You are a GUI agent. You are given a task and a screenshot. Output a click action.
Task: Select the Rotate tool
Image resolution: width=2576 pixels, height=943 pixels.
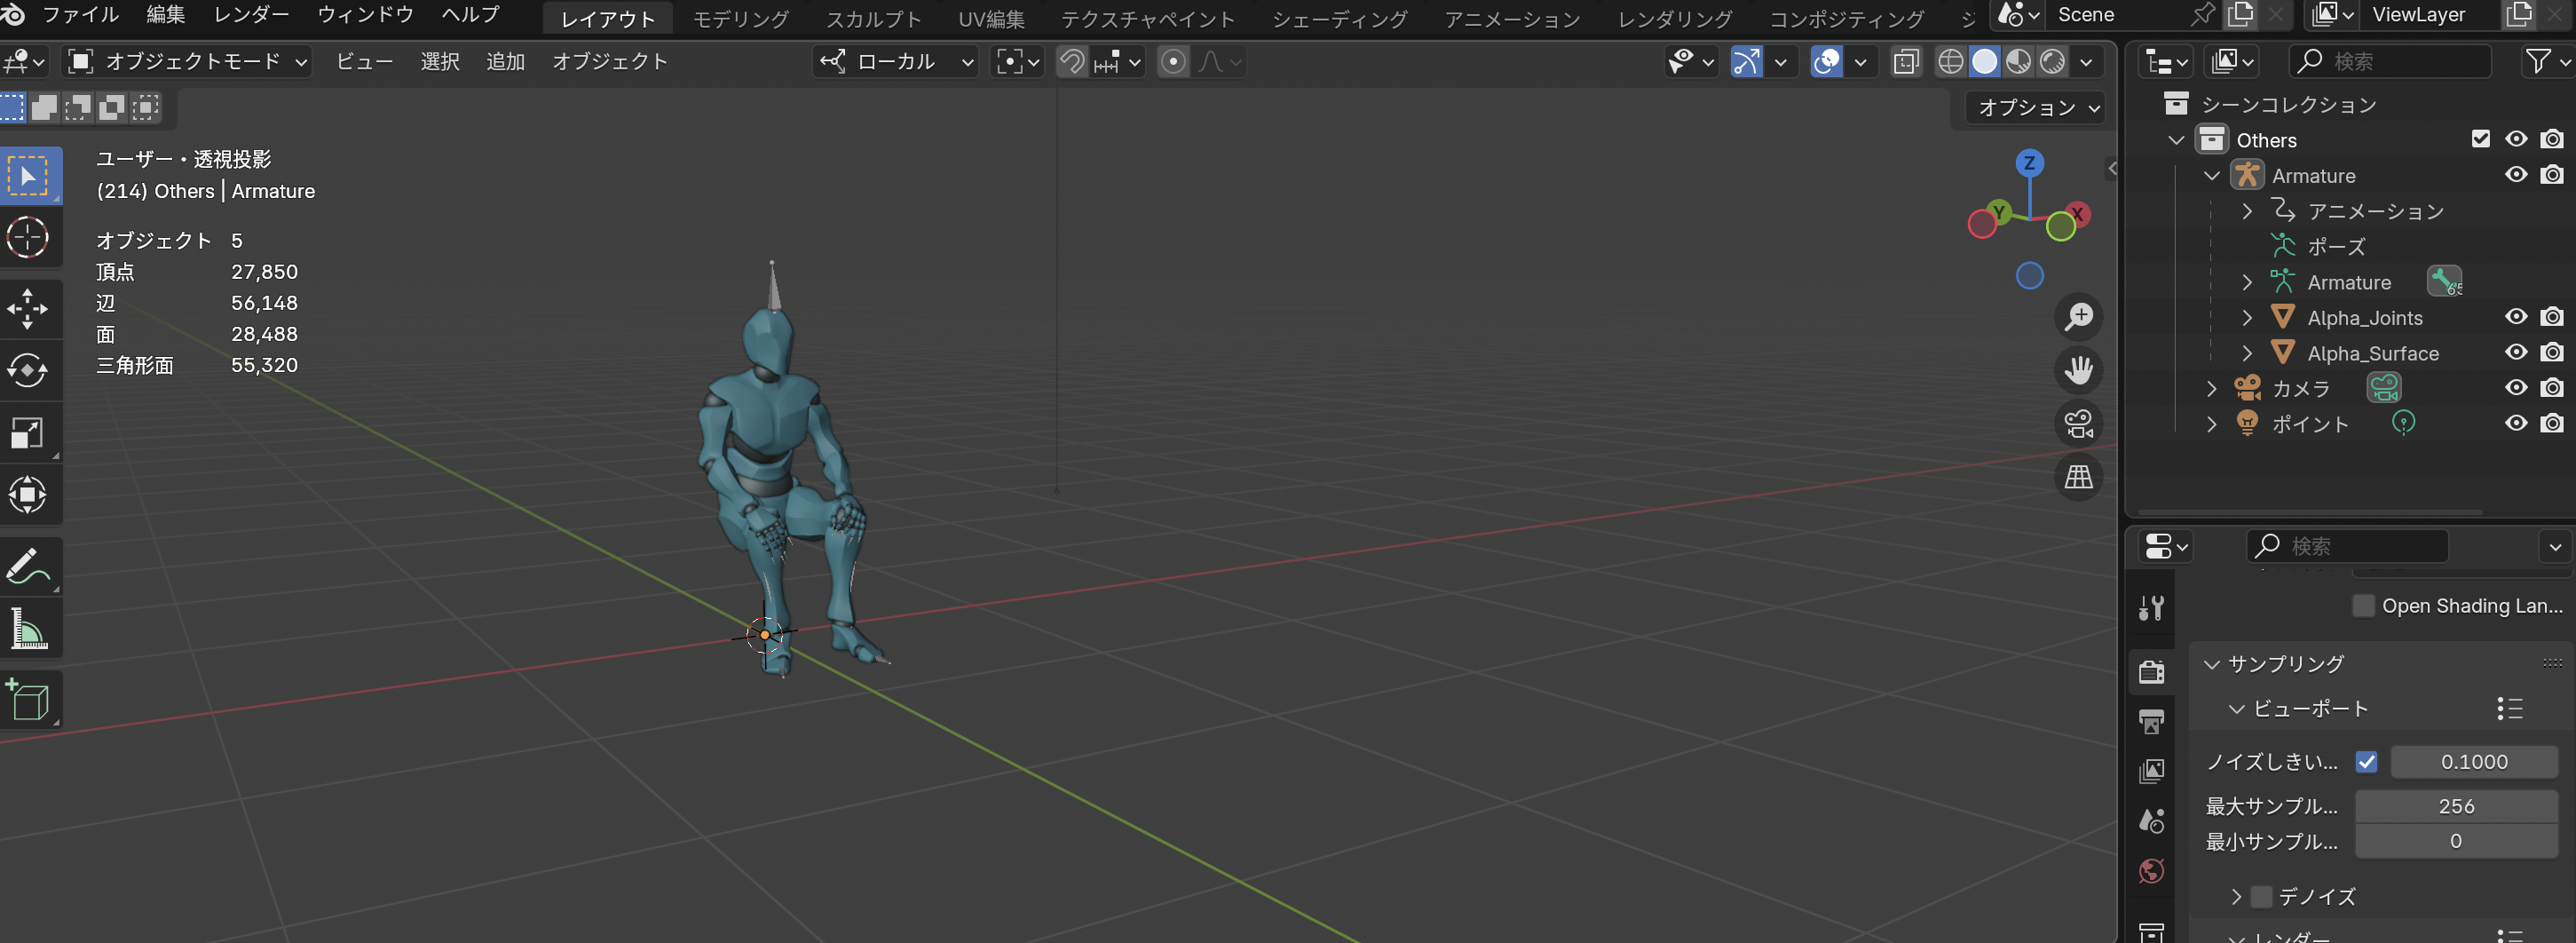point(27,371)
